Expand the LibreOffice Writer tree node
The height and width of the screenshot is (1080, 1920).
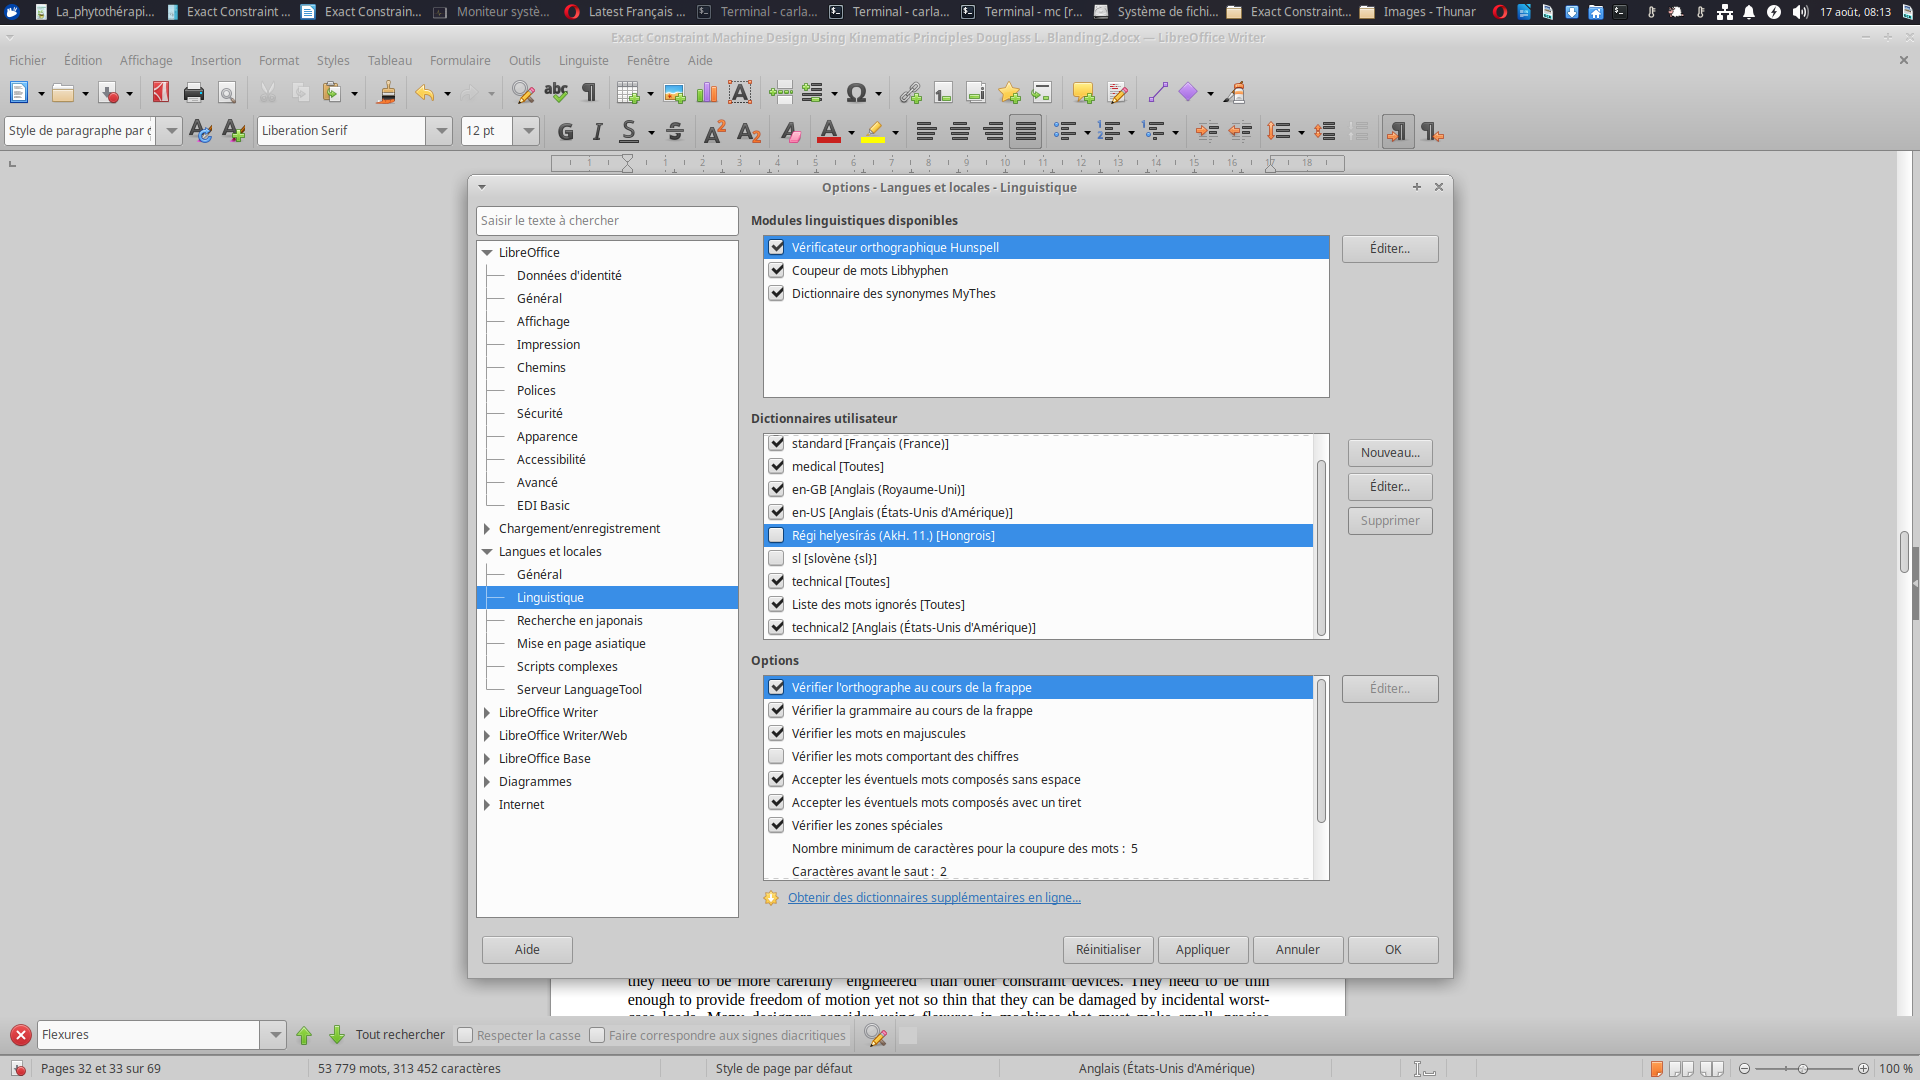(487, 712)
